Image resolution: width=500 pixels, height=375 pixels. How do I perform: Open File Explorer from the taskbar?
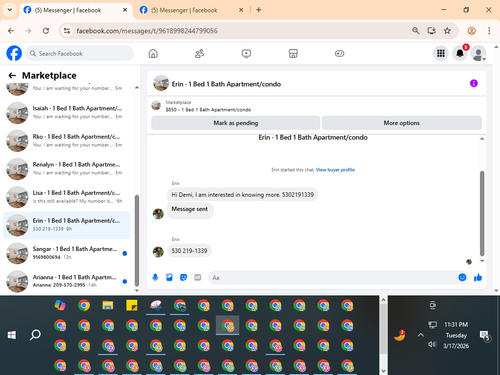click(108, 305)
